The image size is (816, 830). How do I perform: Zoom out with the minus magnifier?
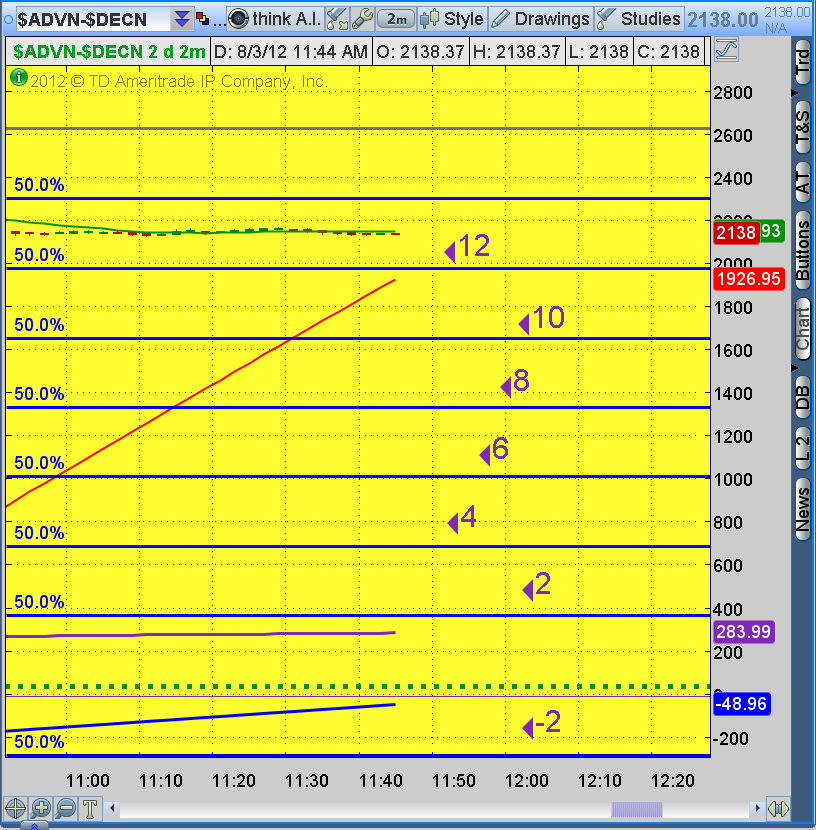[x=66, y=808]
